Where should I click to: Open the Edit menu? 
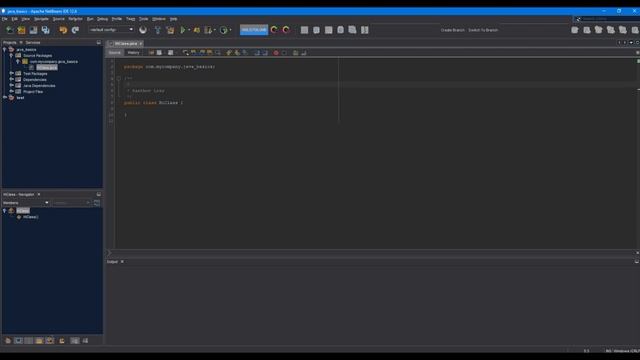(x=15, y=19)
